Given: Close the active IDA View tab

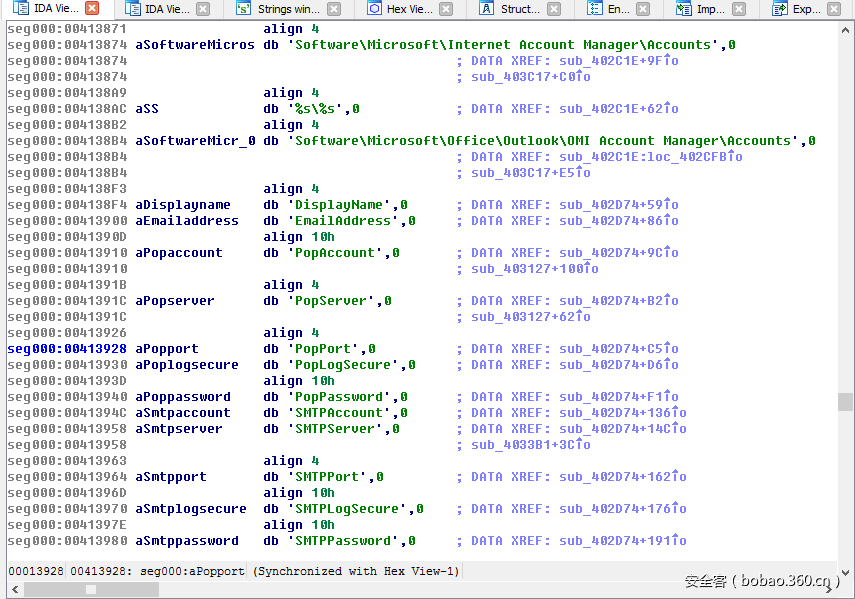Looking at the screenshot, I should 92,9.
